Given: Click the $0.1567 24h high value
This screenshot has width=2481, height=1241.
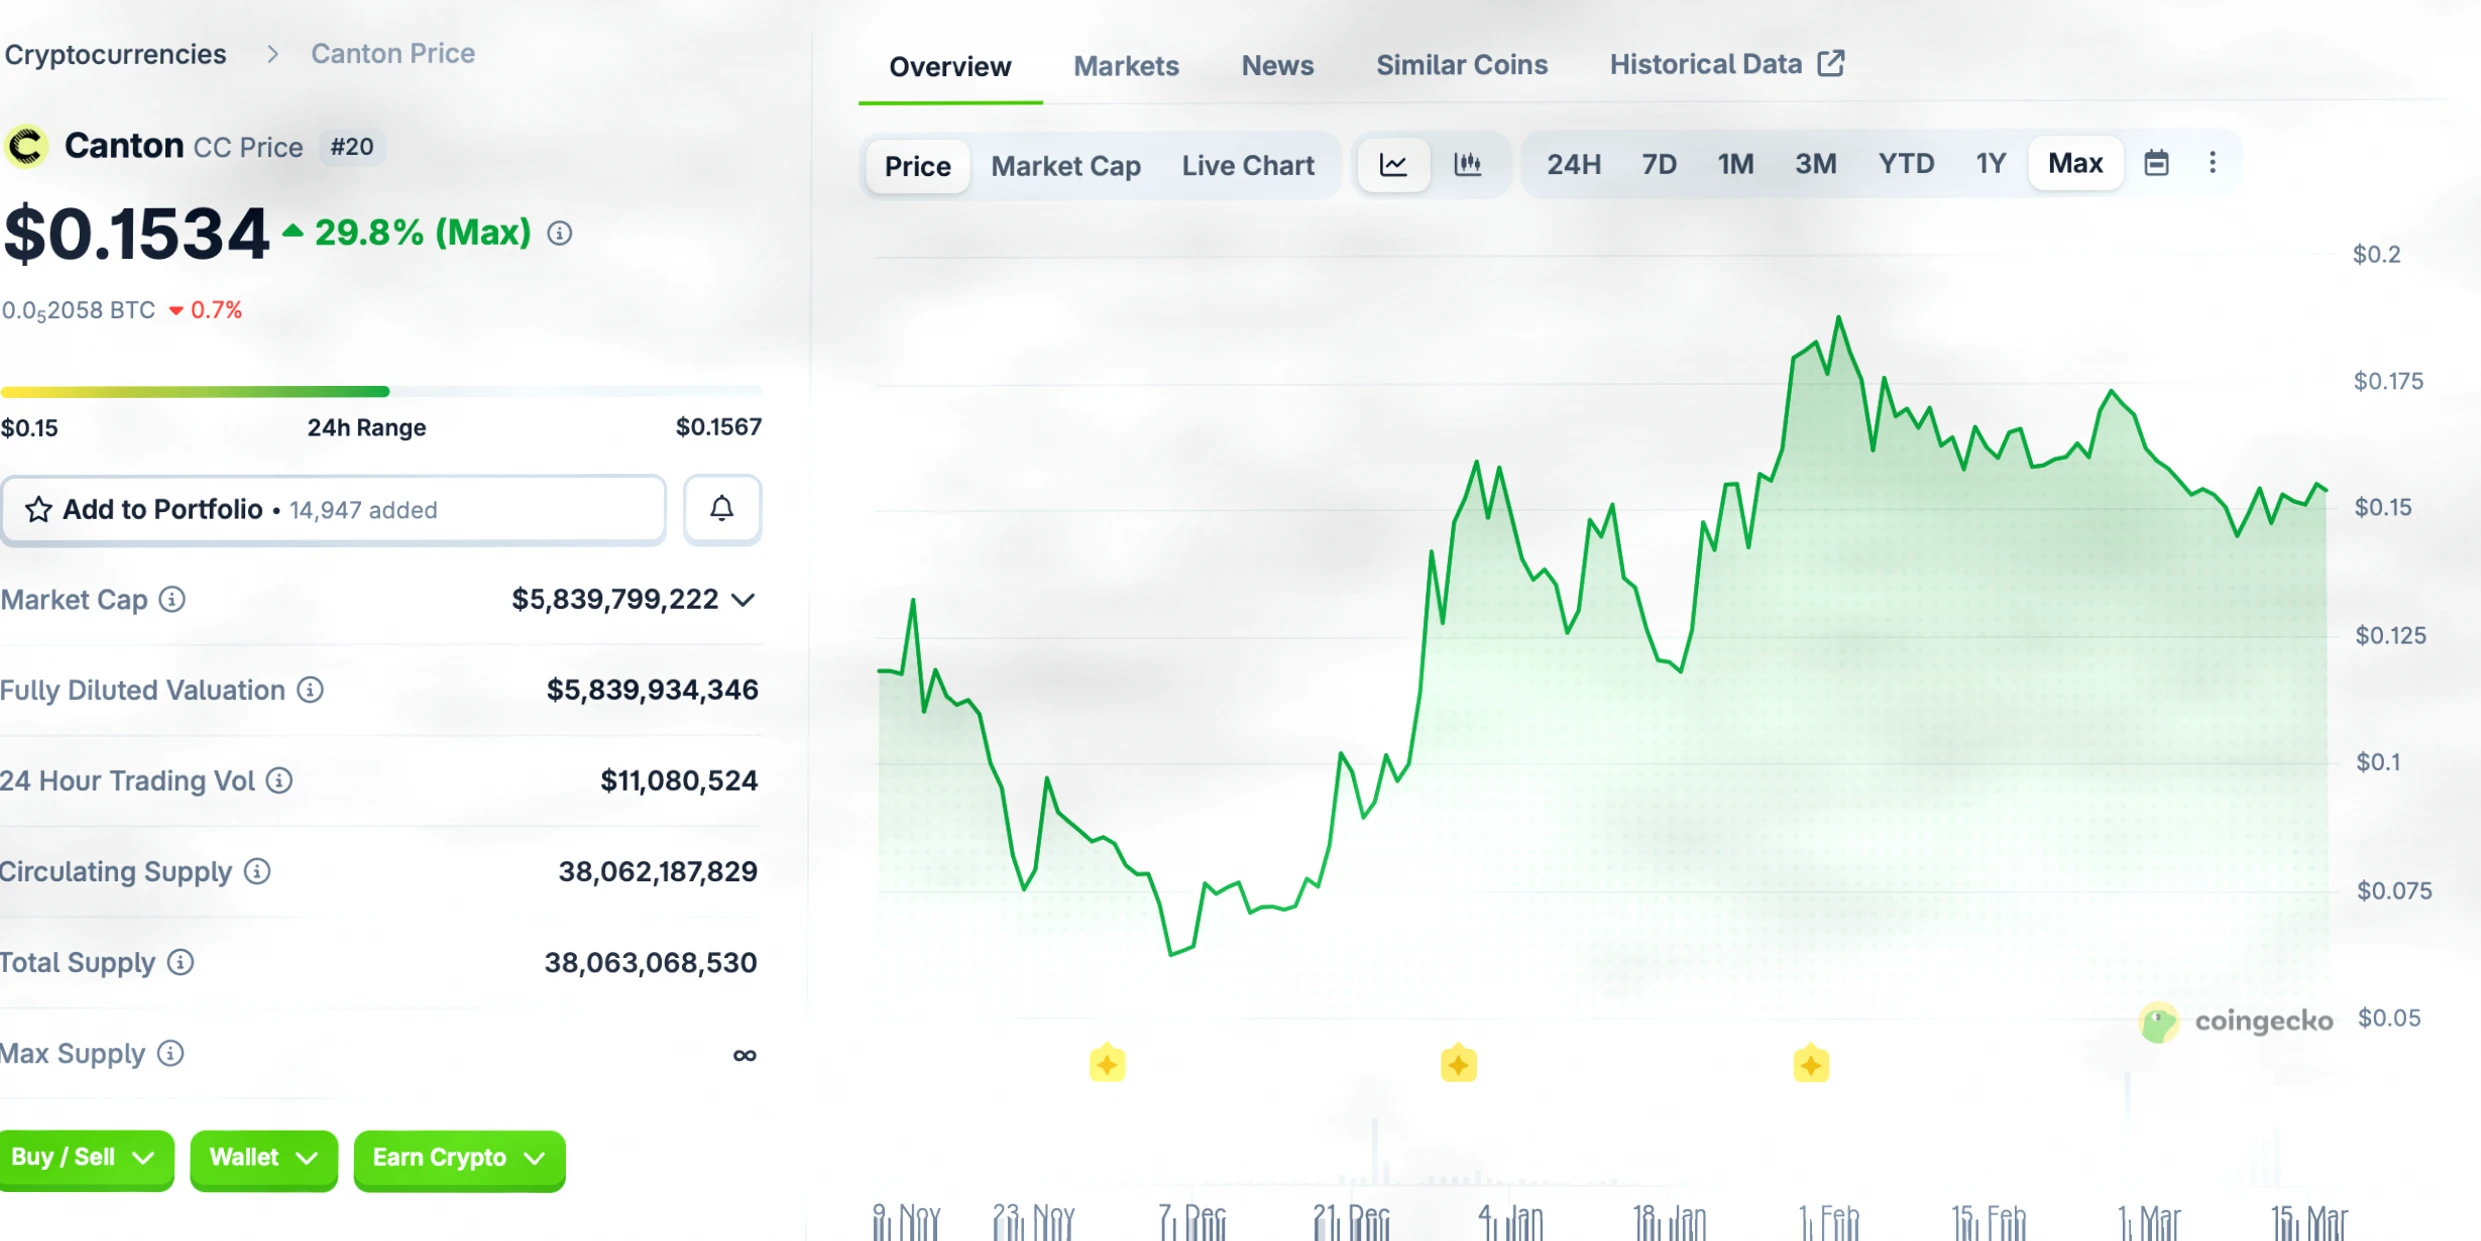Looking at the screenshot, I should click(719, 427).
